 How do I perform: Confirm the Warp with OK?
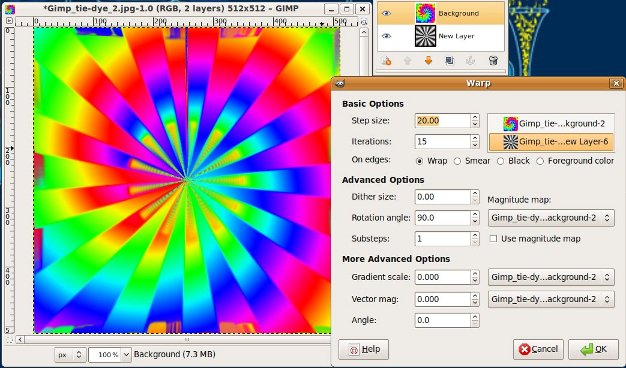[593, 349]
